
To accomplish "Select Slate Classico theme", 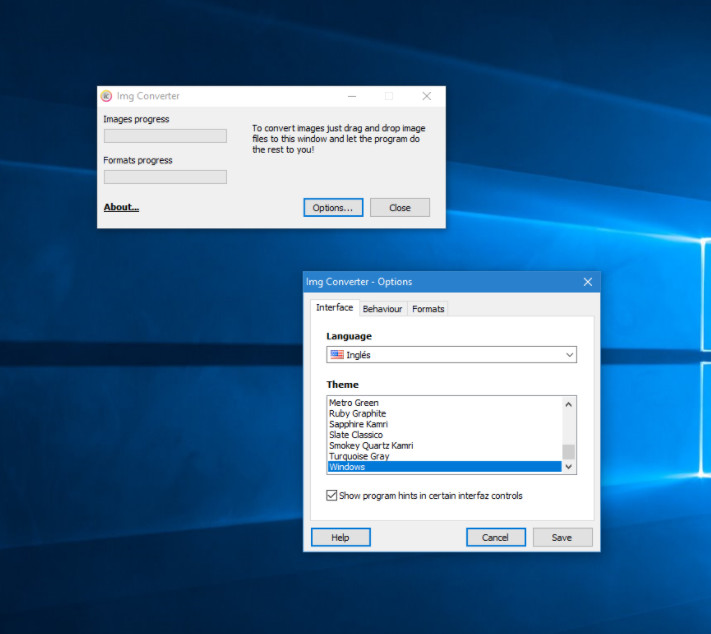I will tap(444, 435).
